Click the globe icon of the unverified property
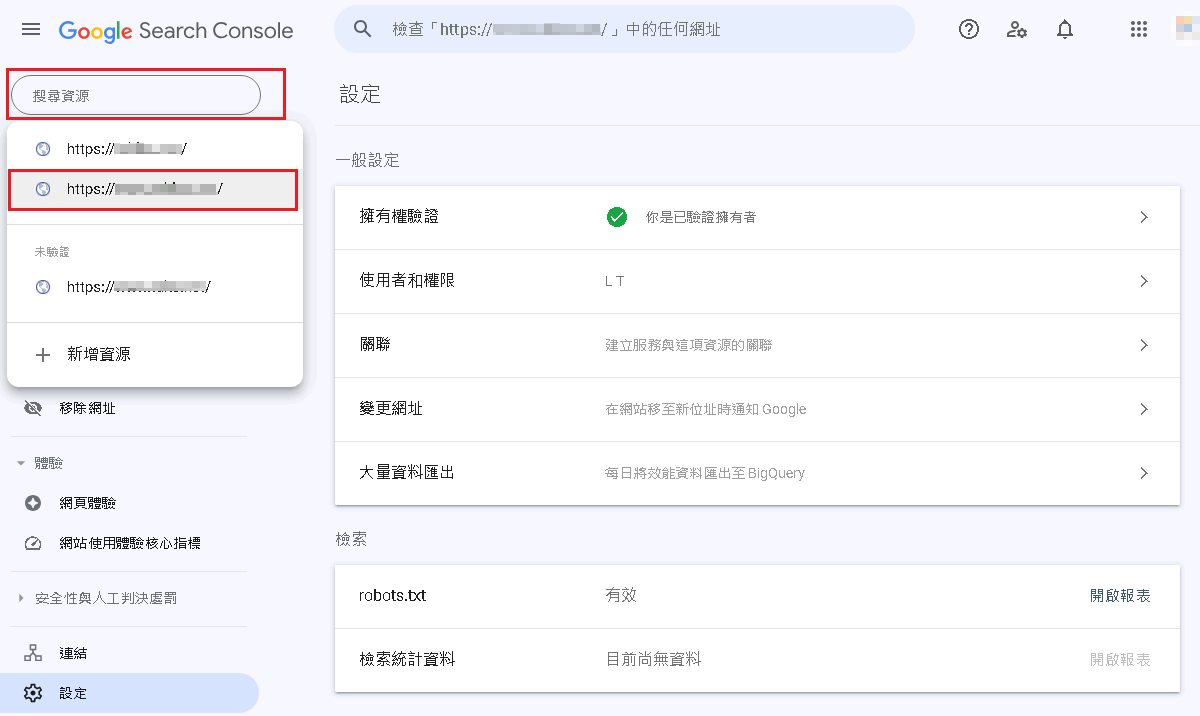1200x716 pixels. (42, 287)
